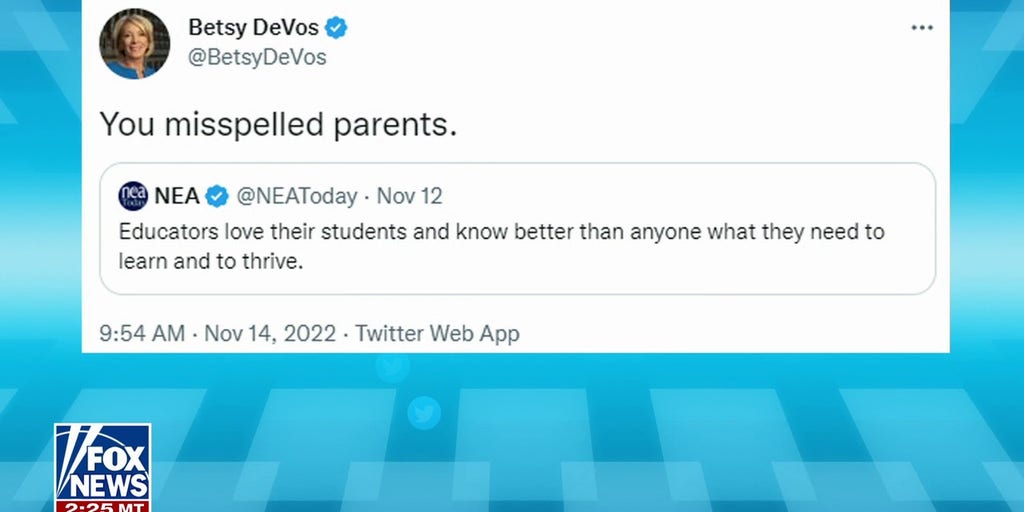The image size is (1024, 512).
Task: Click Betsy DeVos profile avatar photo
Action: [134, 43]
